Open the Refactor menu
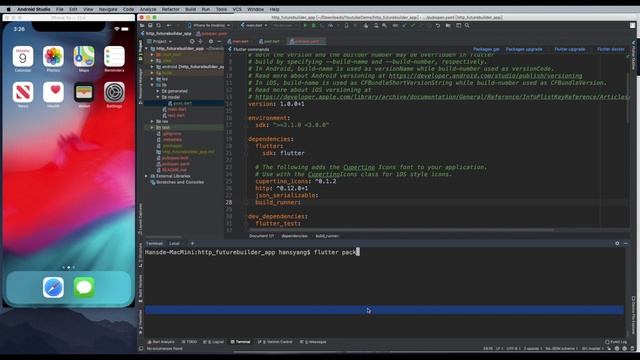Image resolution: width=640 pixels, height=360 pixels. point(171,9)
